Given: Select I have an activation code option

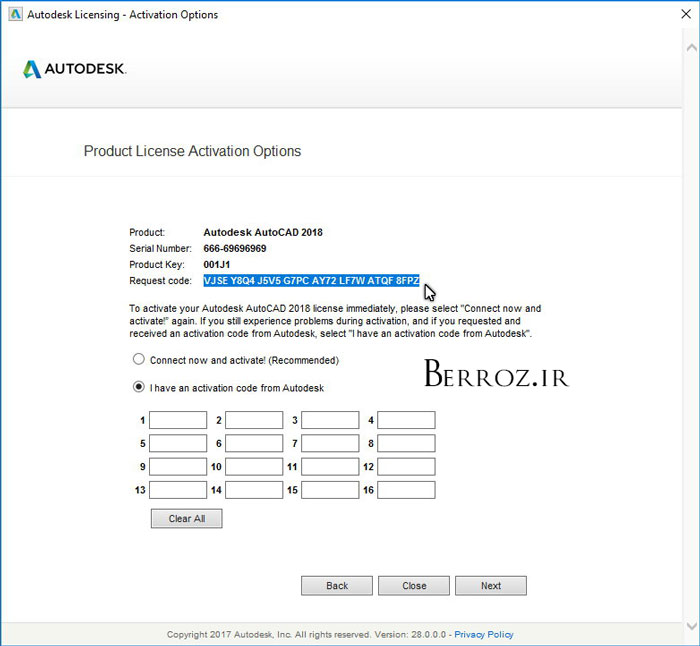Looking at the screenshot, I should [139, 387].
